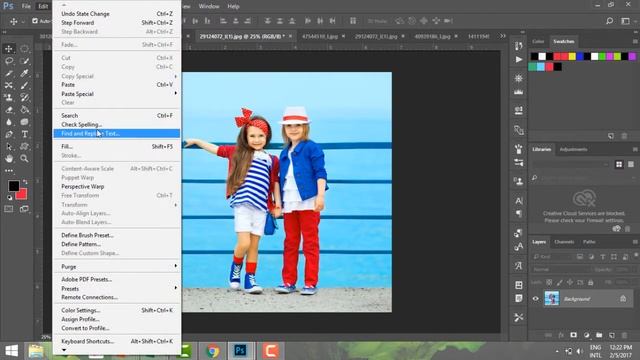Select the Zoom tool

pos(24,158)
